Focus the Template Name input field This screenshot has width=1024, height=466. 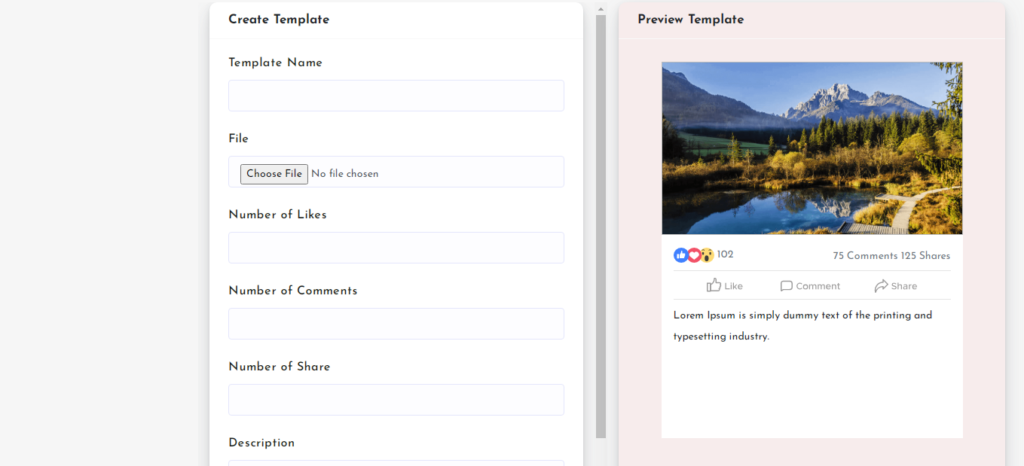[396, 96]
